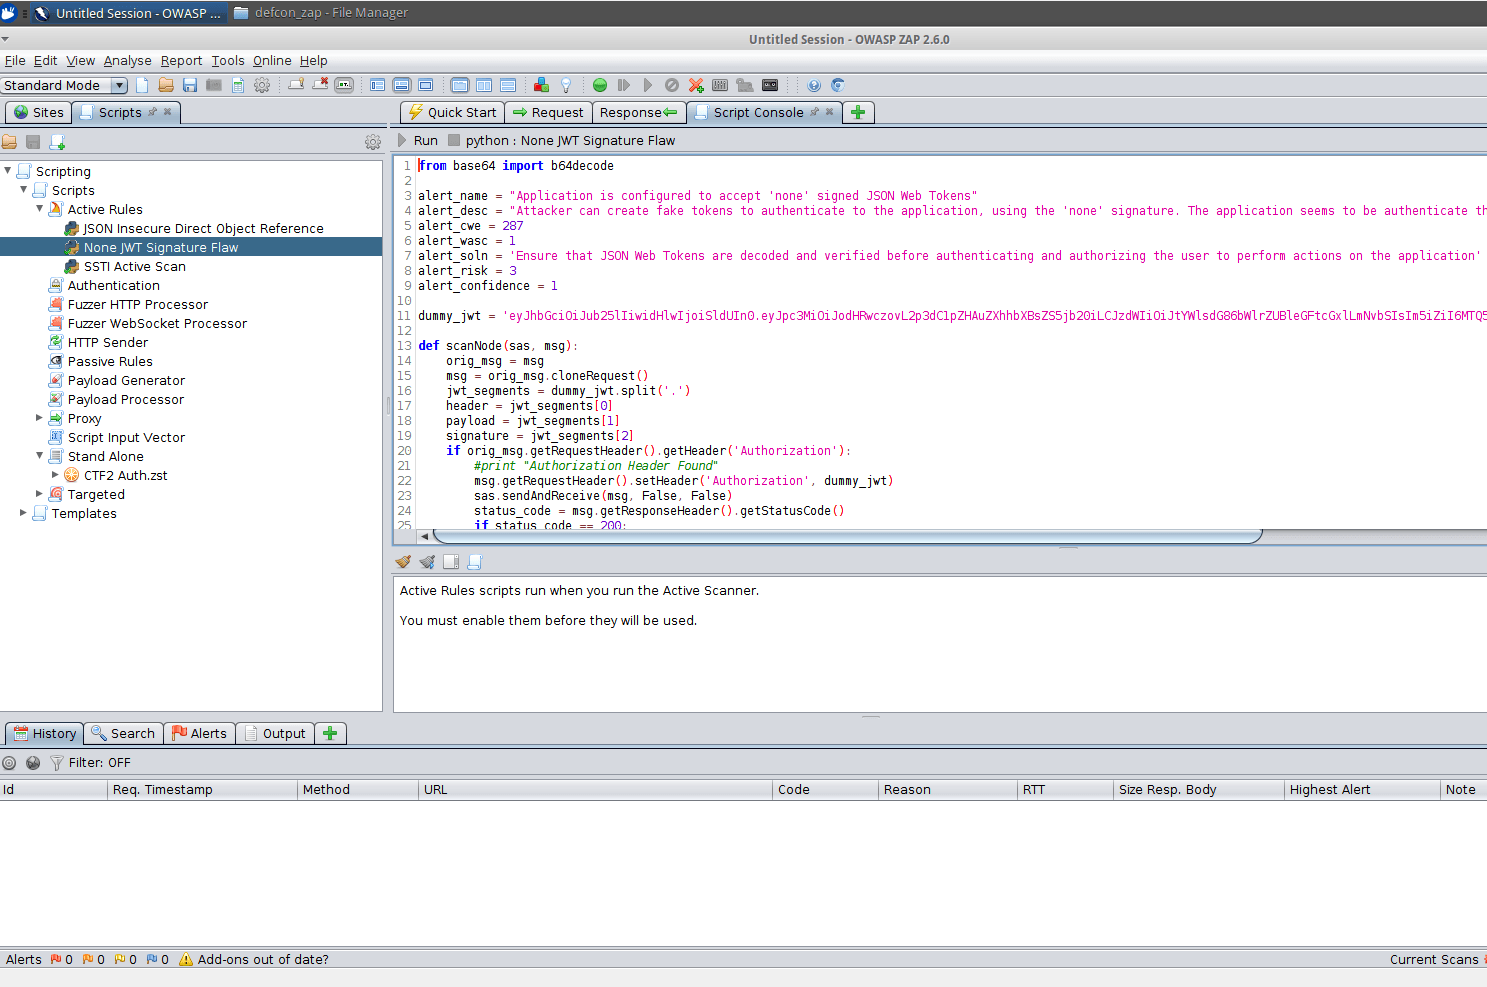This screenshot has height=987, width=1487.
Task: Unpin the Scripts tab
Action: point(153,112)
